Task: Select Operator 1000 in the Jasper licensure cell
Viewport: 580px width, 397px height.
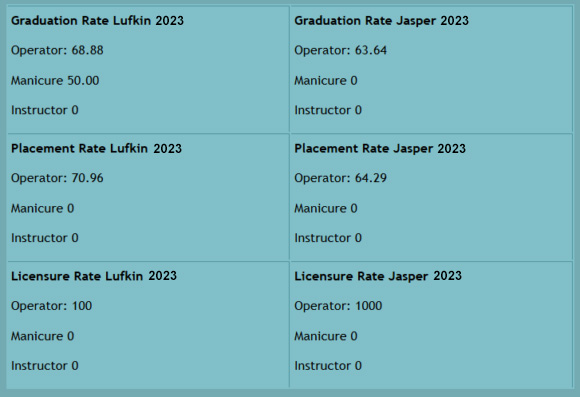Action: (x=338, y=306)
